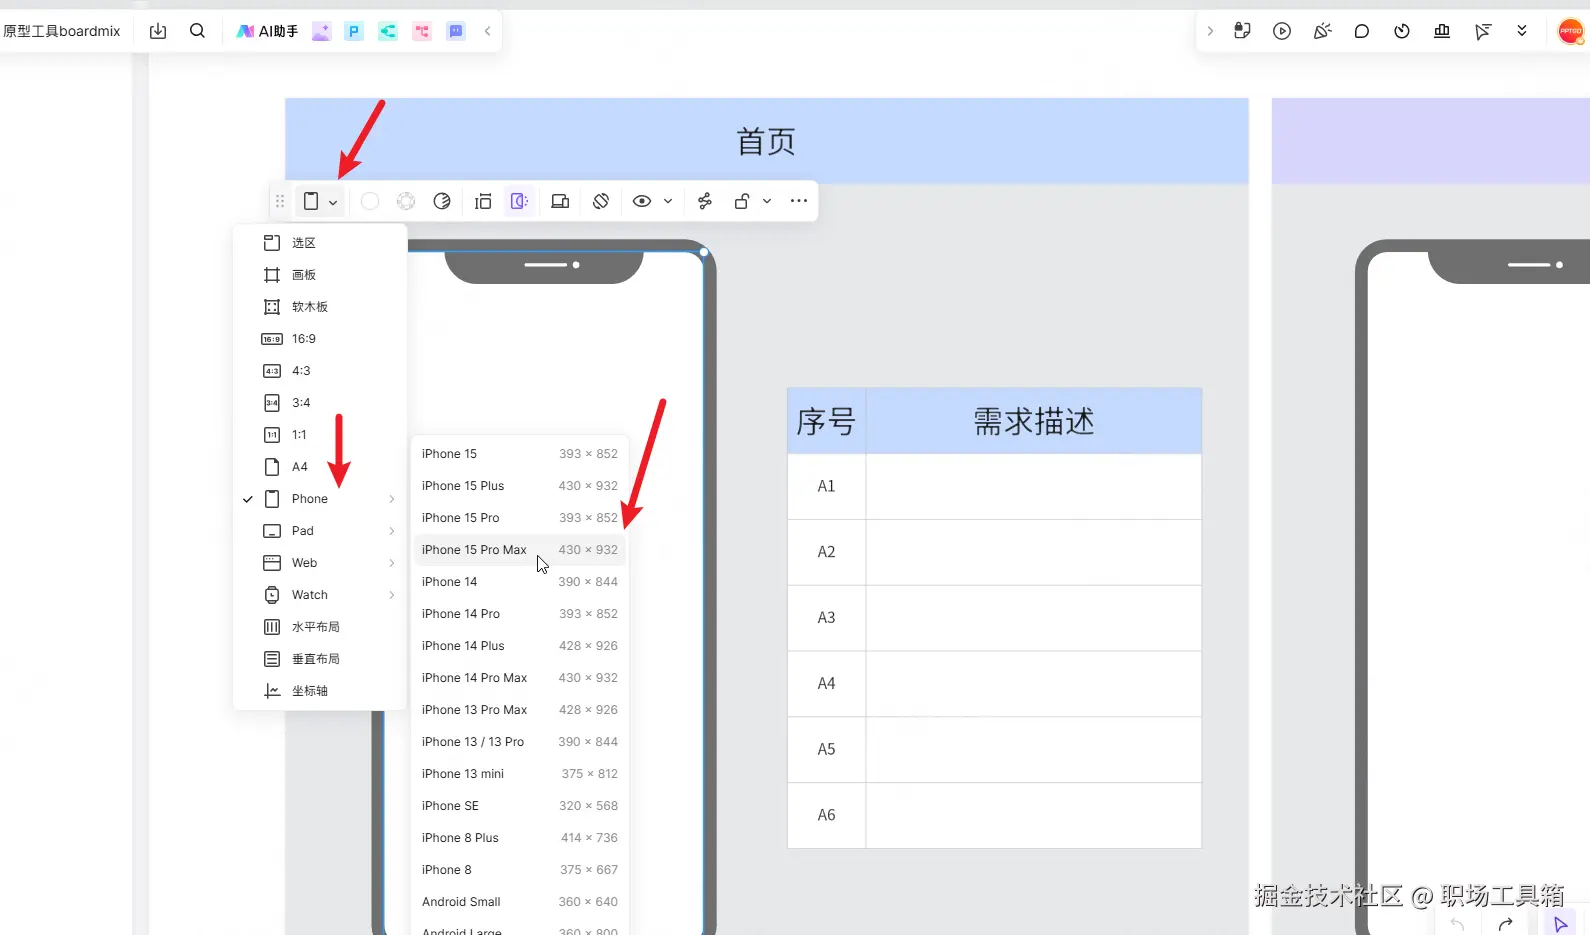This screenshot has height=935, width=1590.
Task: Select 水平布局 horizontal layout
Action: coord(320,627)
